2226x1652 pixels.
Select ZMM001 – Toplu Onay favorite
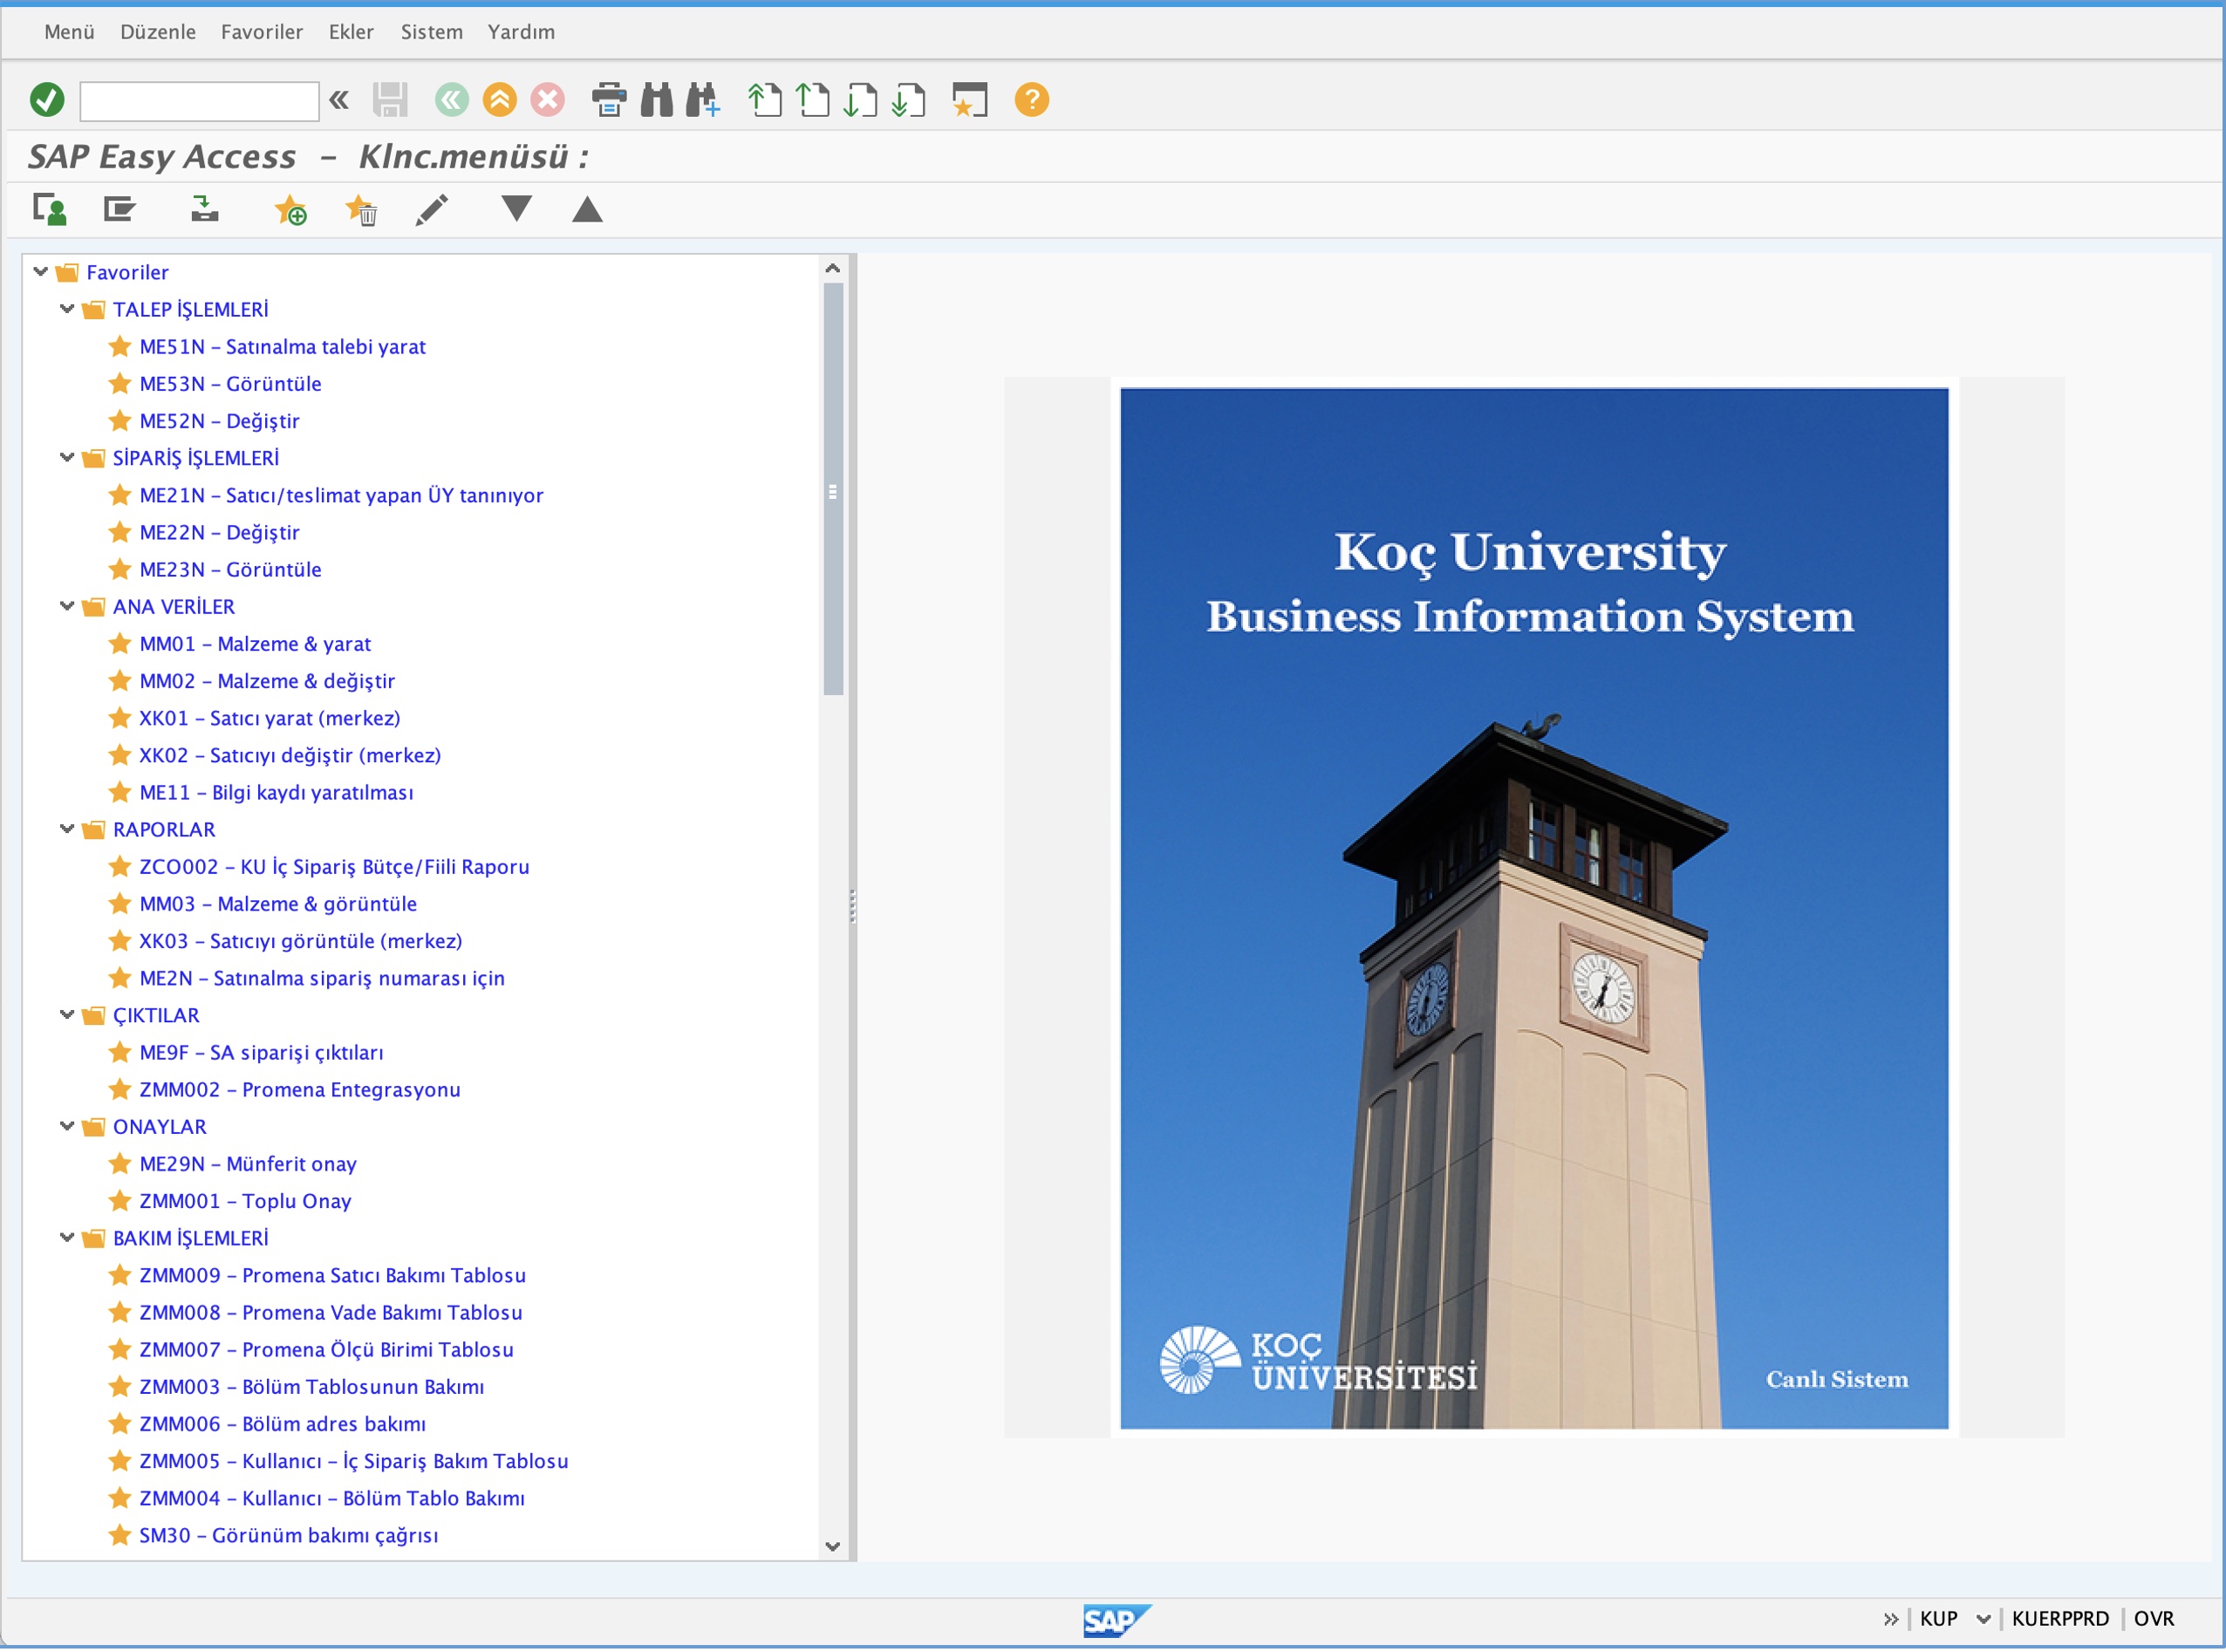click(246, 1201)
